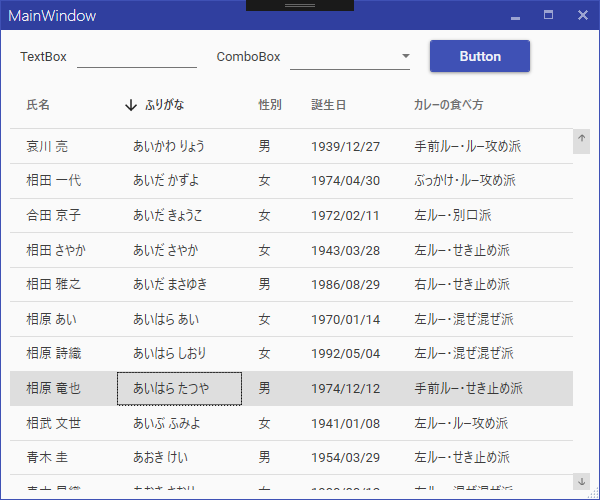The image size is (600, 500).
Task: Click the 相田 雅之 row
Action: pyautogui.click(x=54, y=284)
